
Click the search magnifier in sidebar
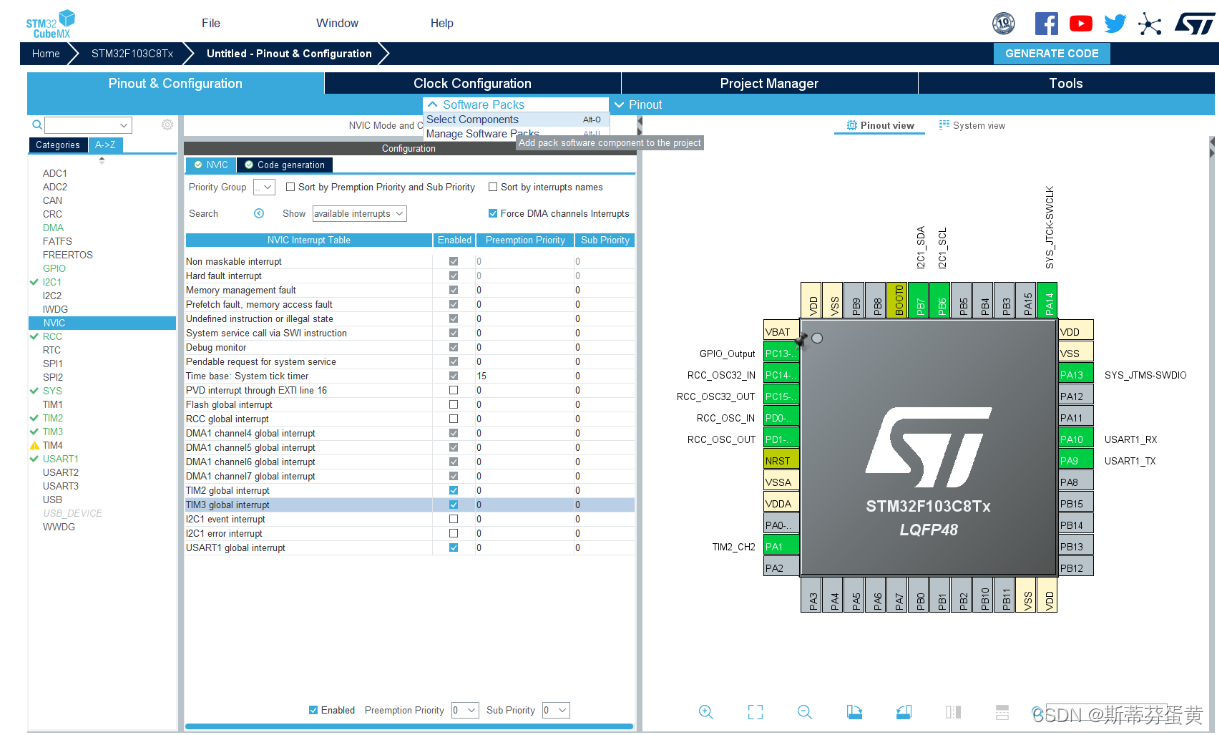pos(37,125)
